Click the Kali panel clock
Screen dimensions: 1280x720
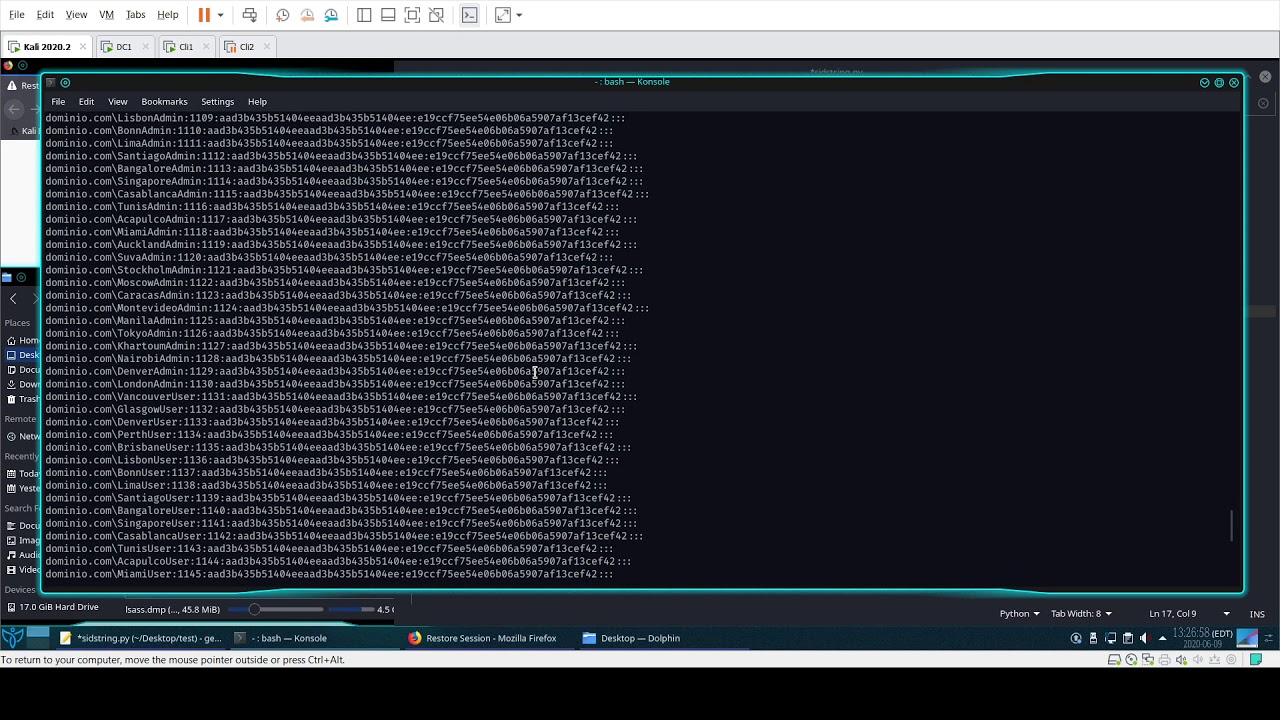[x=1203, y=638]
